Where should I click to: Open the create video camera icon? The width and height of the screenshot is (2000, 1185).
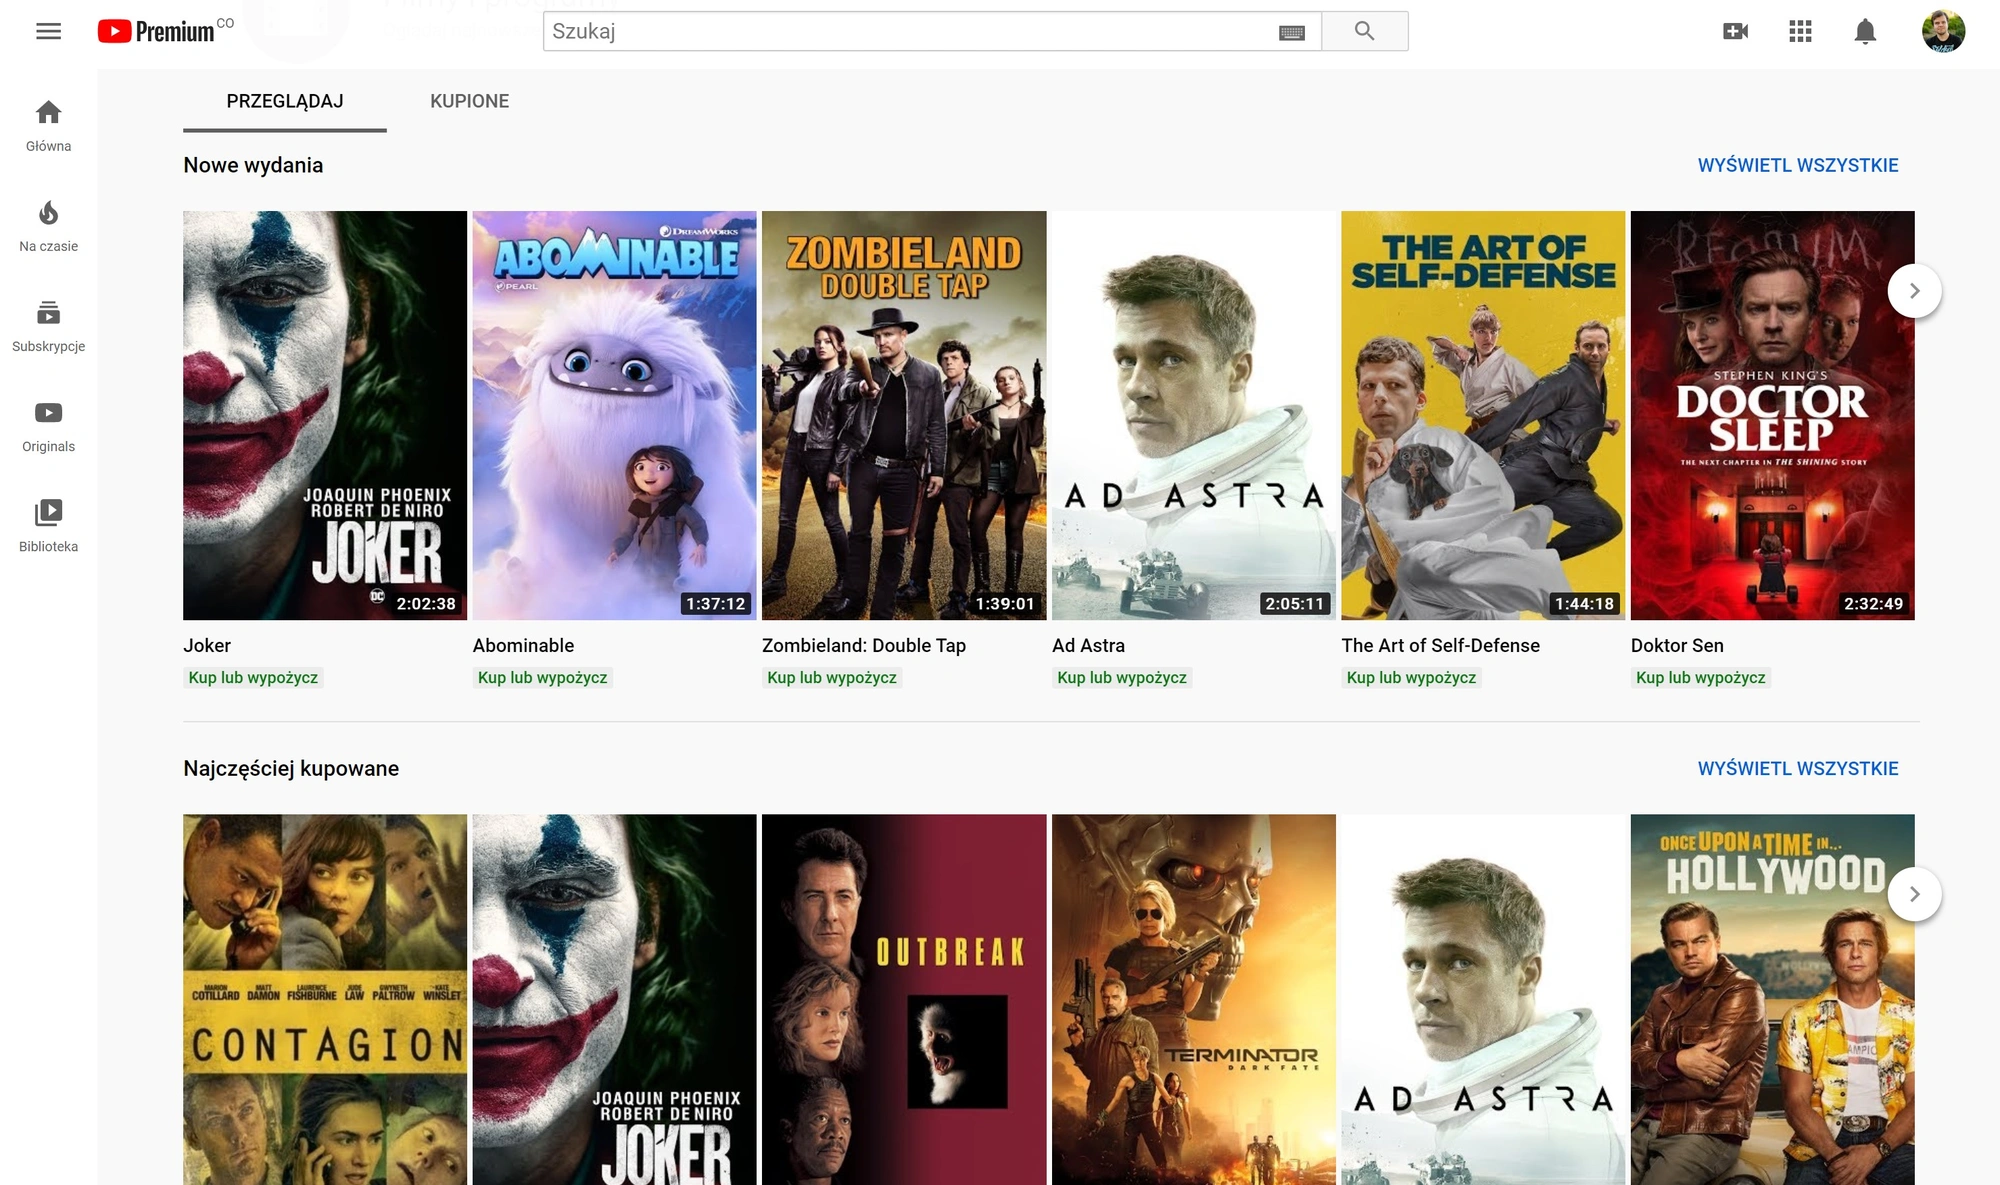(x=1736, y=31)
